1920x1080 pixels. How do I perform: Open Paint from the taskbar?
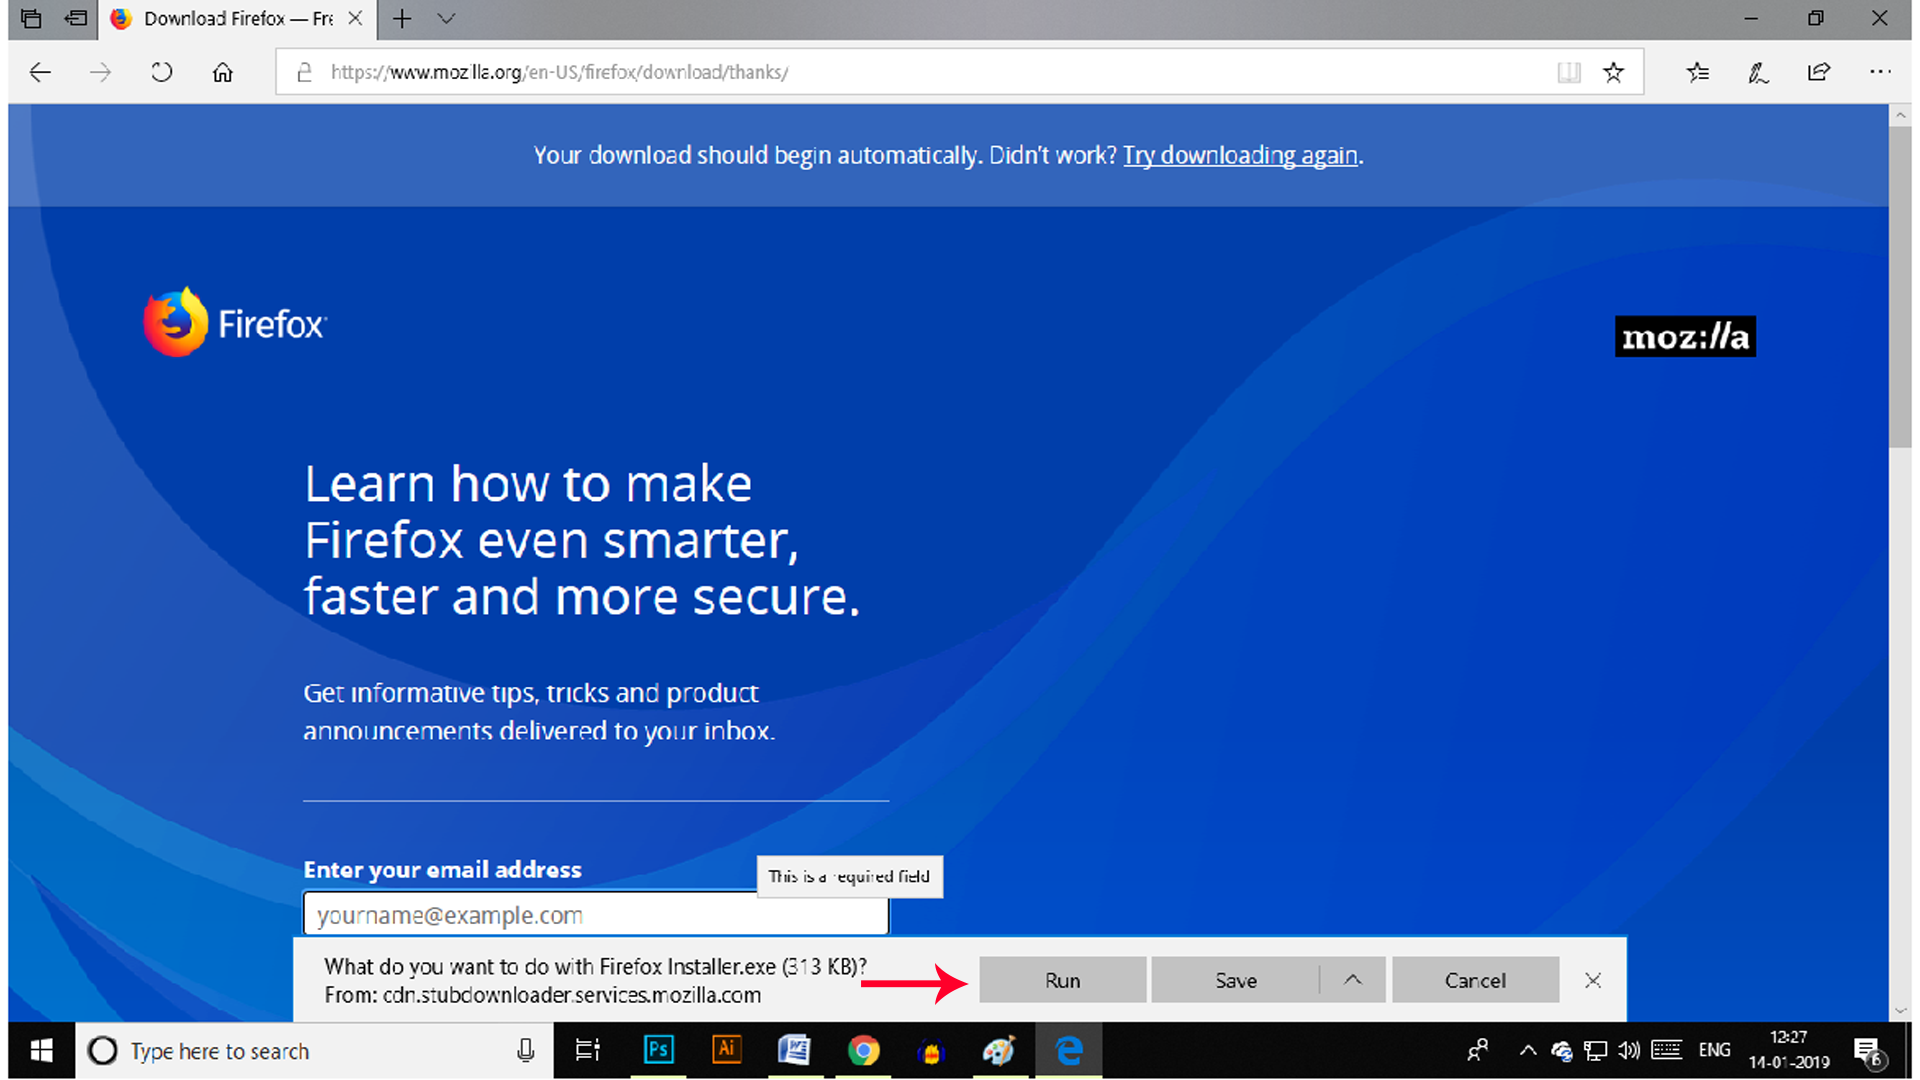998,1050
